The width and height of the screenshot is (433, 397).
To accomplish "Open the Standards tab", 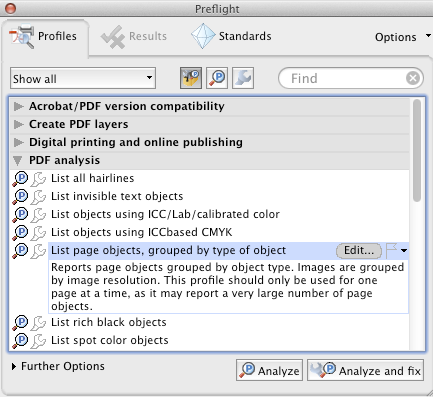I will pyautogui.click(x=232, y=36).
